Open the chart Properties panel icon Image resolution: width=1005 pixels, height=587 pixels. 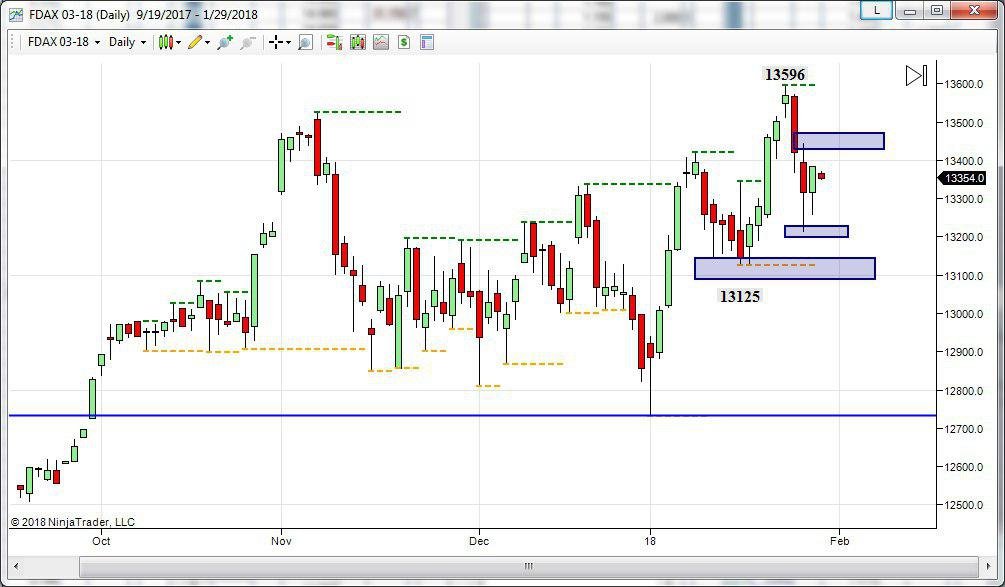pyautogui.click(x=427, y=42)
